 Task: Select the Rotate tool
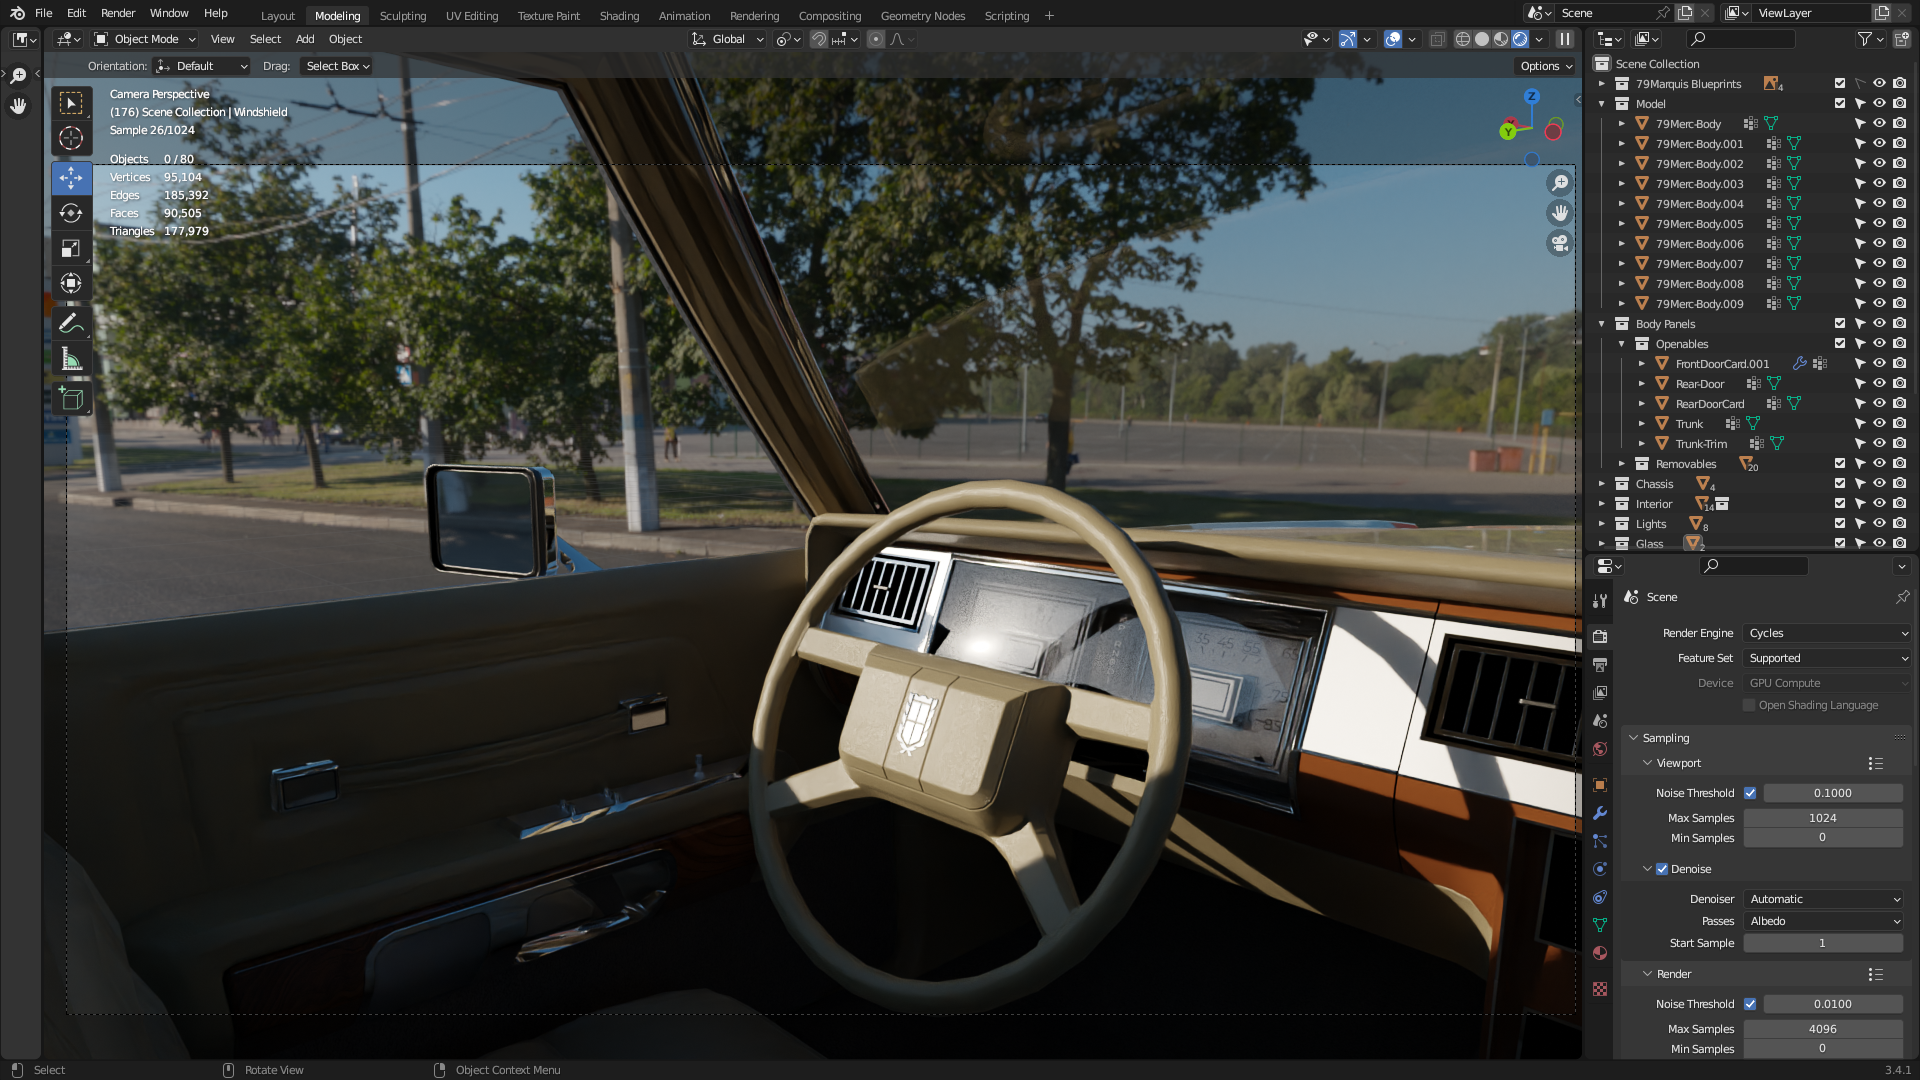[x=71, y=213]
